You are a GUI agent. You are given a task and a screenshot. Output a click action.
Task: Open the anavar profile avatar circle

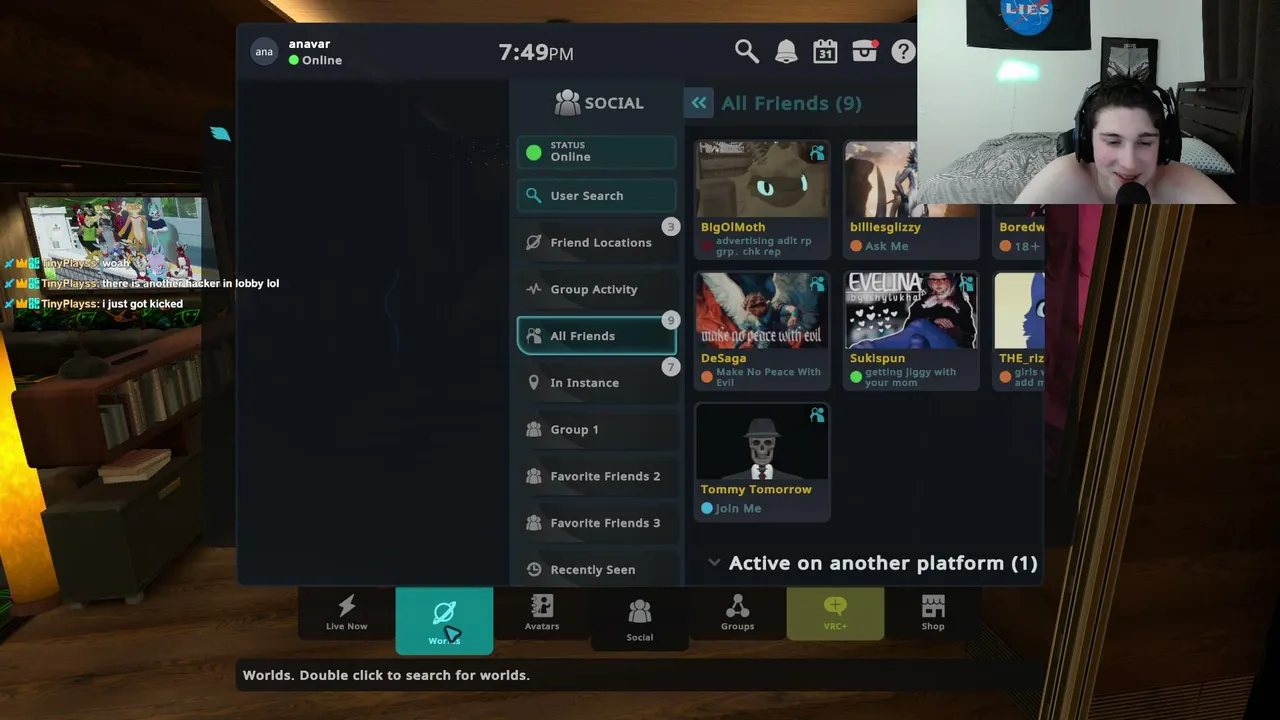coord(264,52)
